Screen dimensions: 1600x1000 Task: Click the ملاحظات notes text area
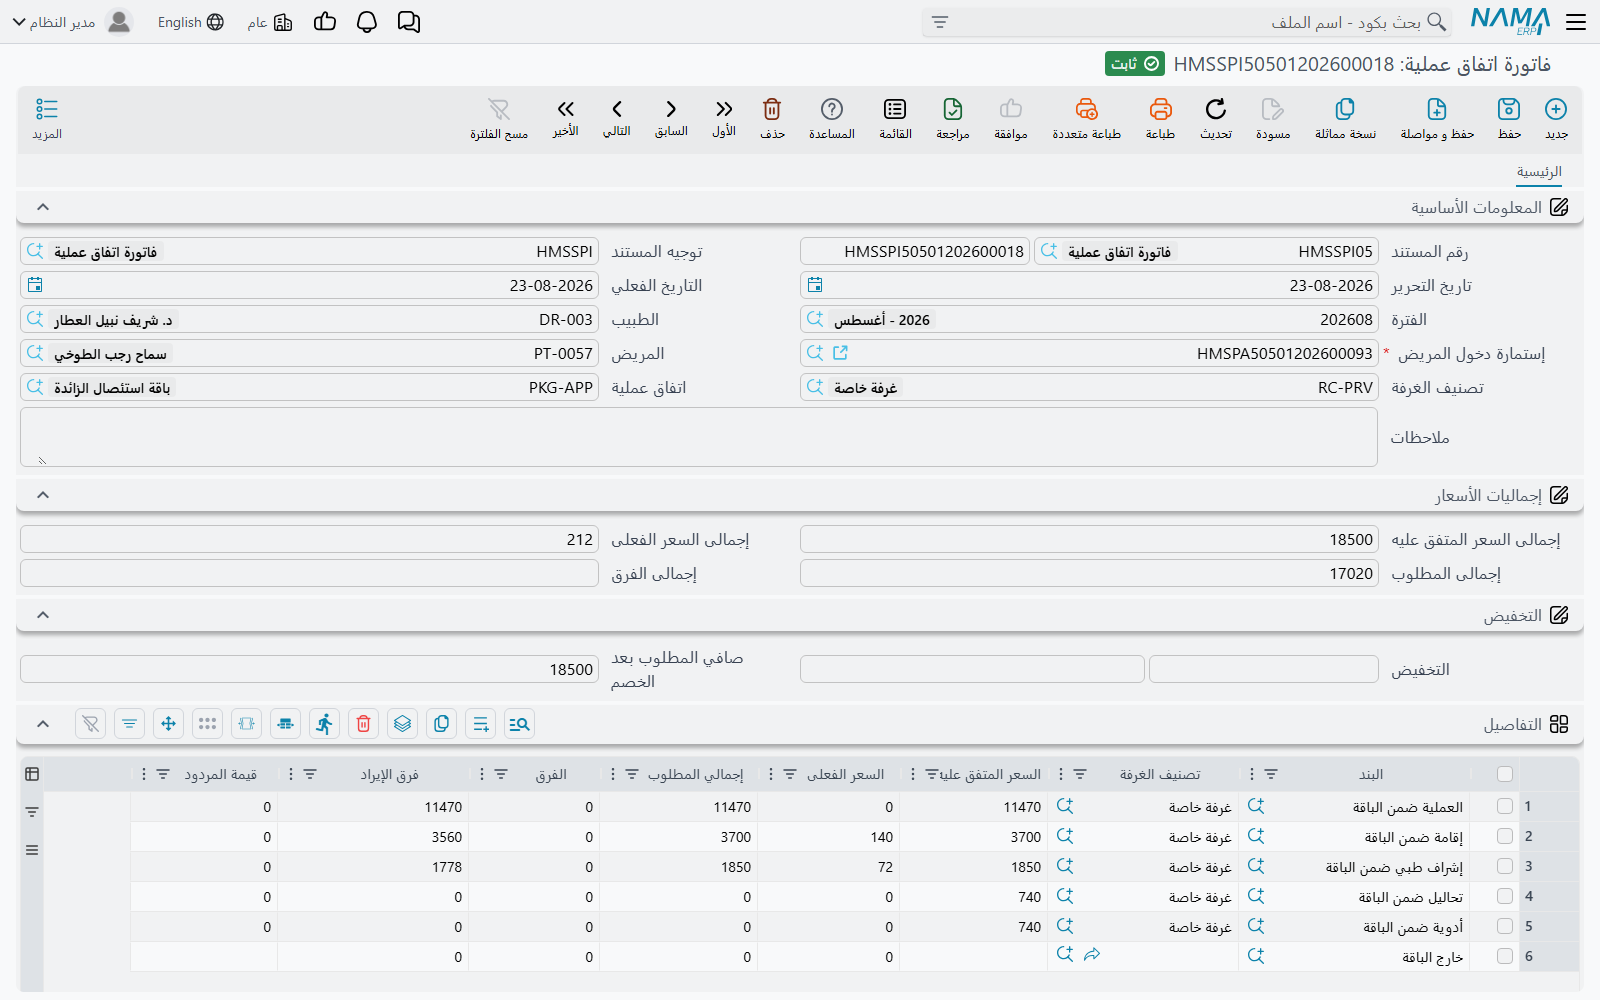[x=699, y=437]
